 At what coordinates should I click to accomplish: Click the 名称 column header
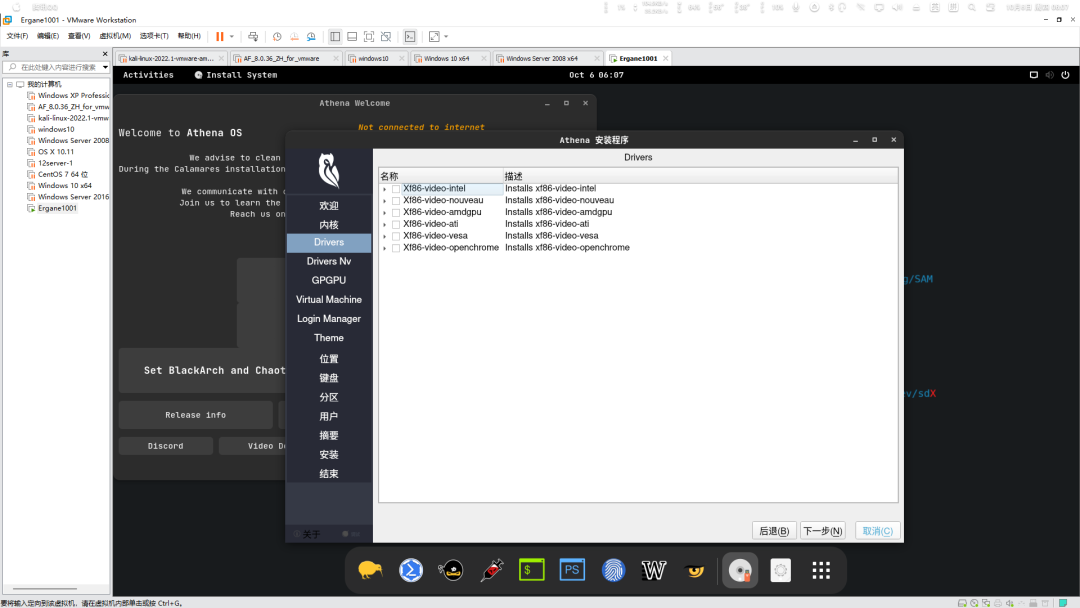click(441, 176)
